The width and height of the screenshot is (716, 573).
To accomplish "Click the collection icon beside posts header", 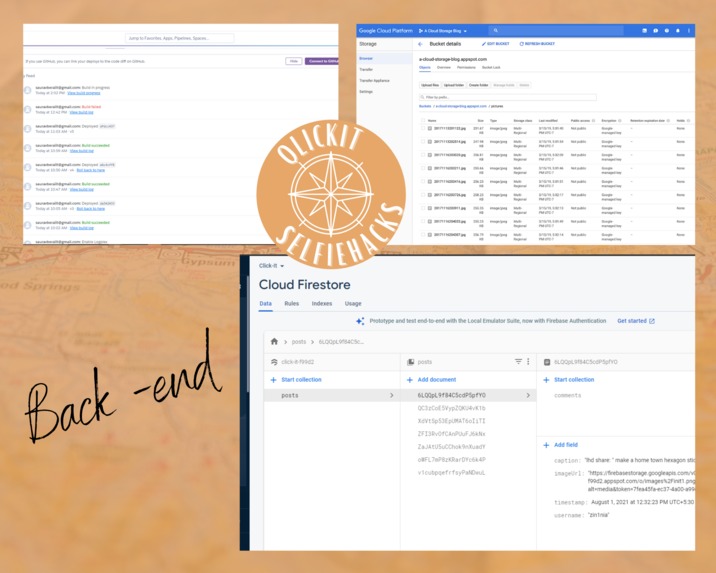I will point(410,362).
